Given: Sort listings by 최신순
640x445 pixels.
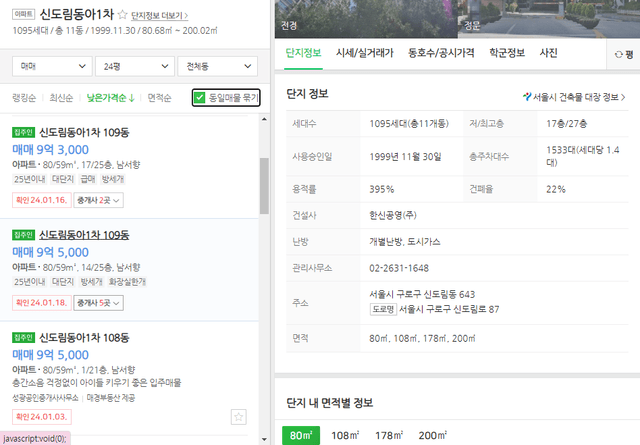Looking at the screenshot, I should 61,98.
